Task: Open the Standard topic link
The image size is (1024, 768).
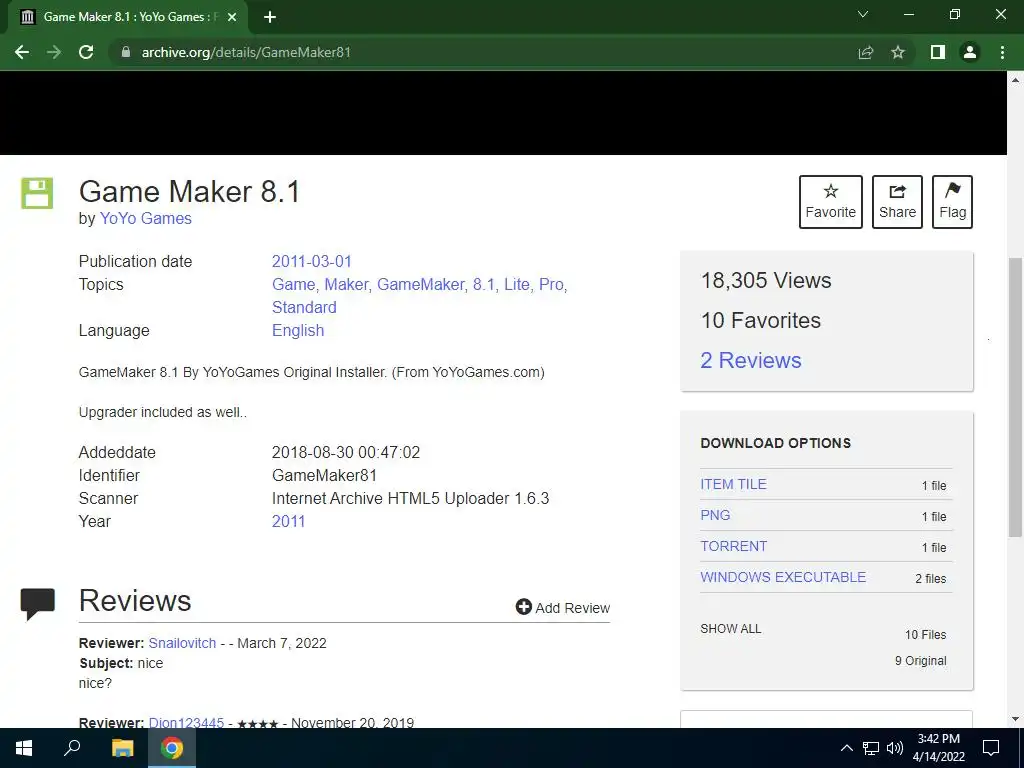Action: point(304,308)
